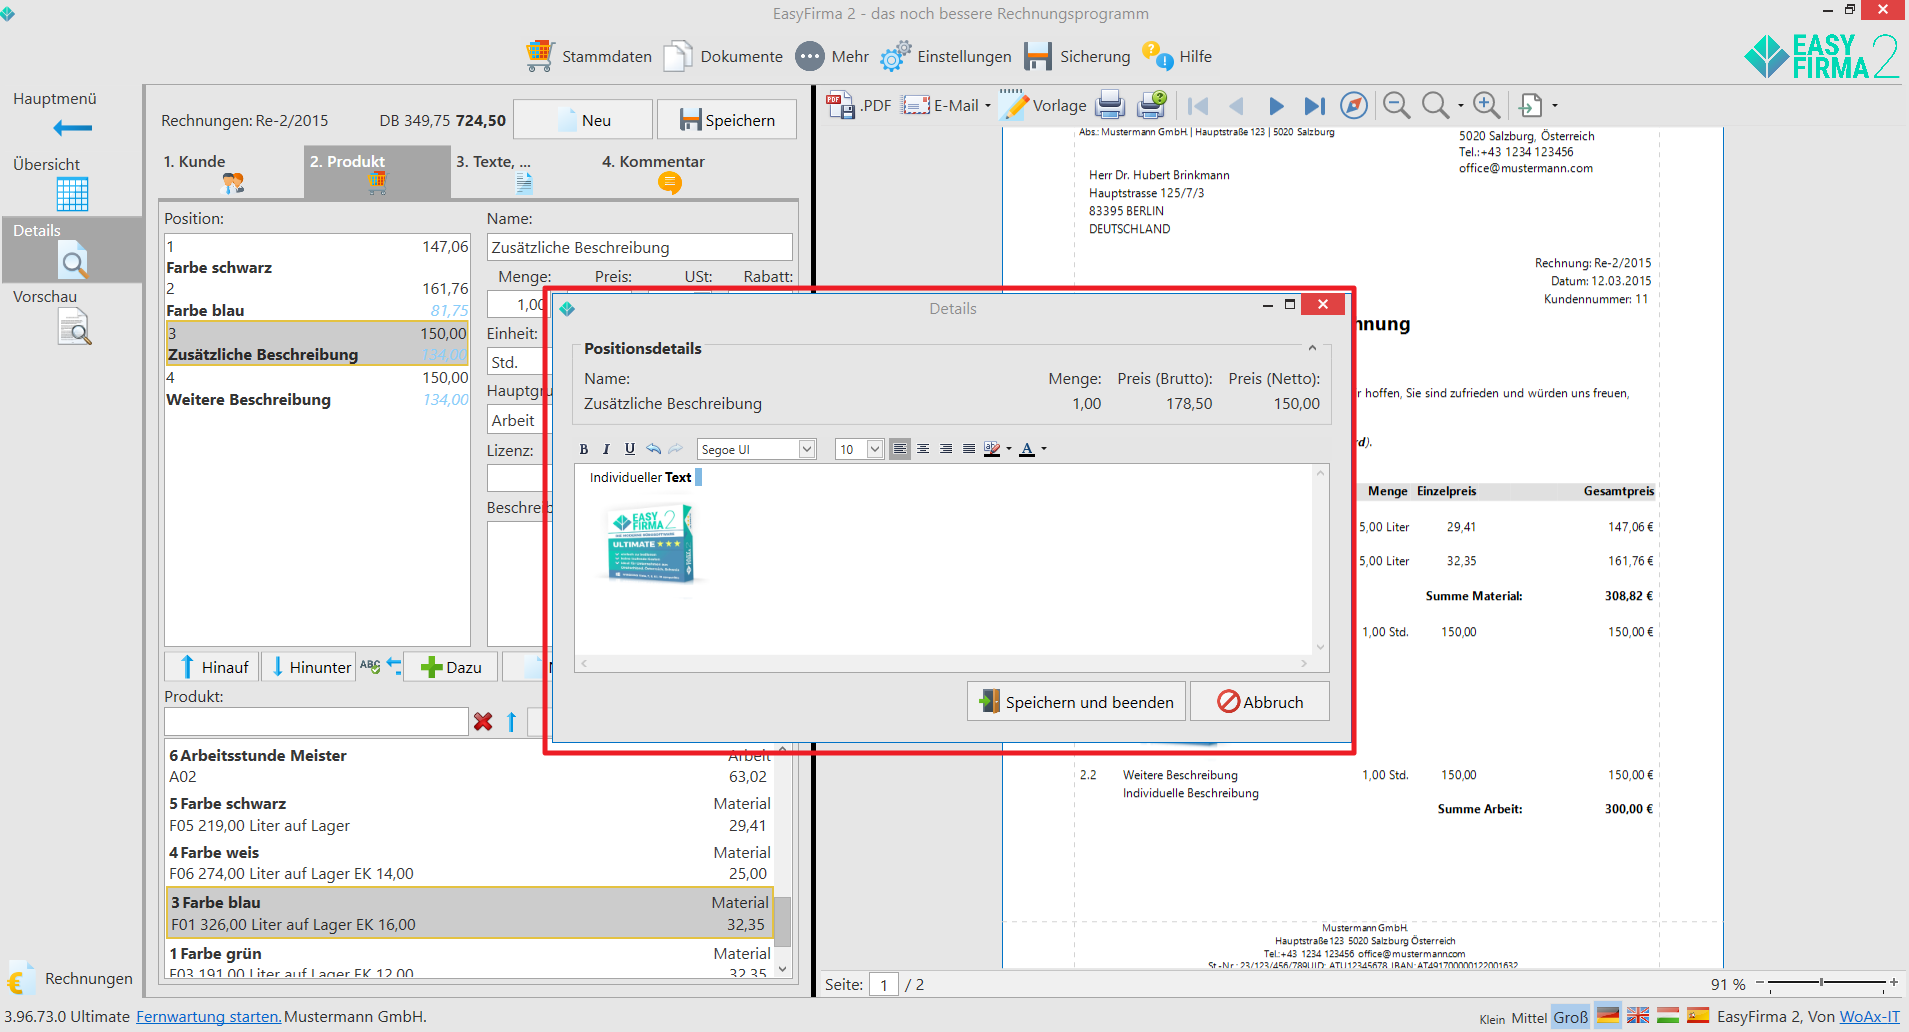Click the zoom magnifier icon
This screenshot has width=1909, height=1032.
tap(1435, 105)
